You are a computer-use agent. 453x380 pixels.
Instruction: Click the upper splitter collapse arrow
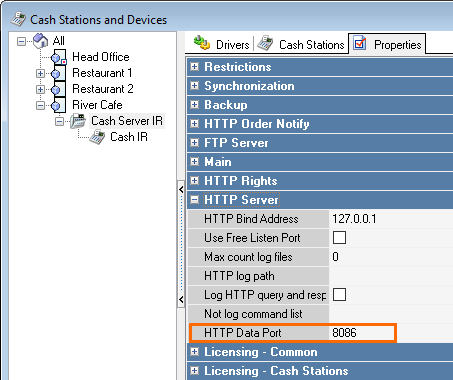[x=181, y=190]
